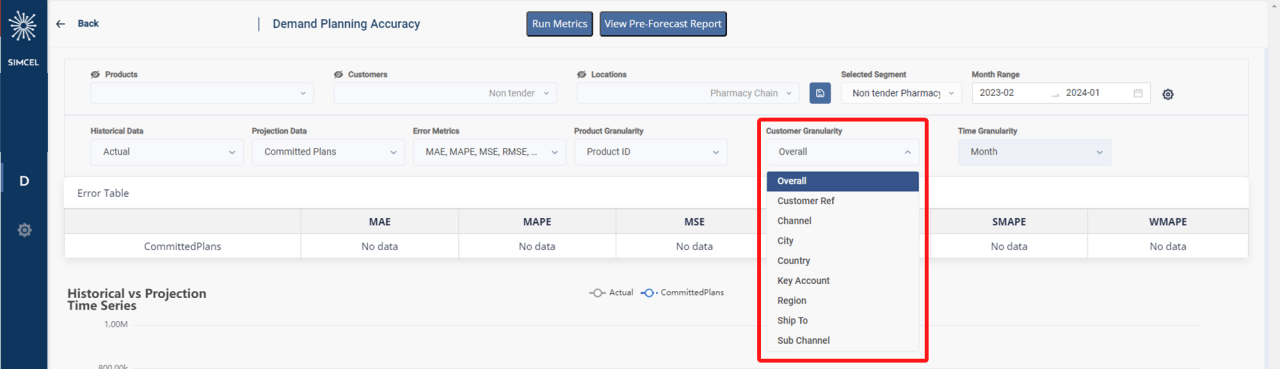Screen dimensions: 1280x370
Task: Click Historical vs Projection Time Series title
Action: 137,299
